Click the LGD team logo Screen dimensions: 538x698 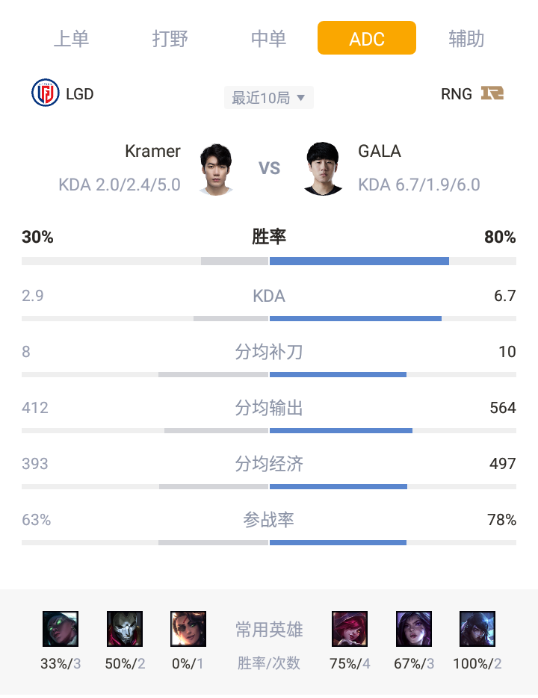coord(45,93)
